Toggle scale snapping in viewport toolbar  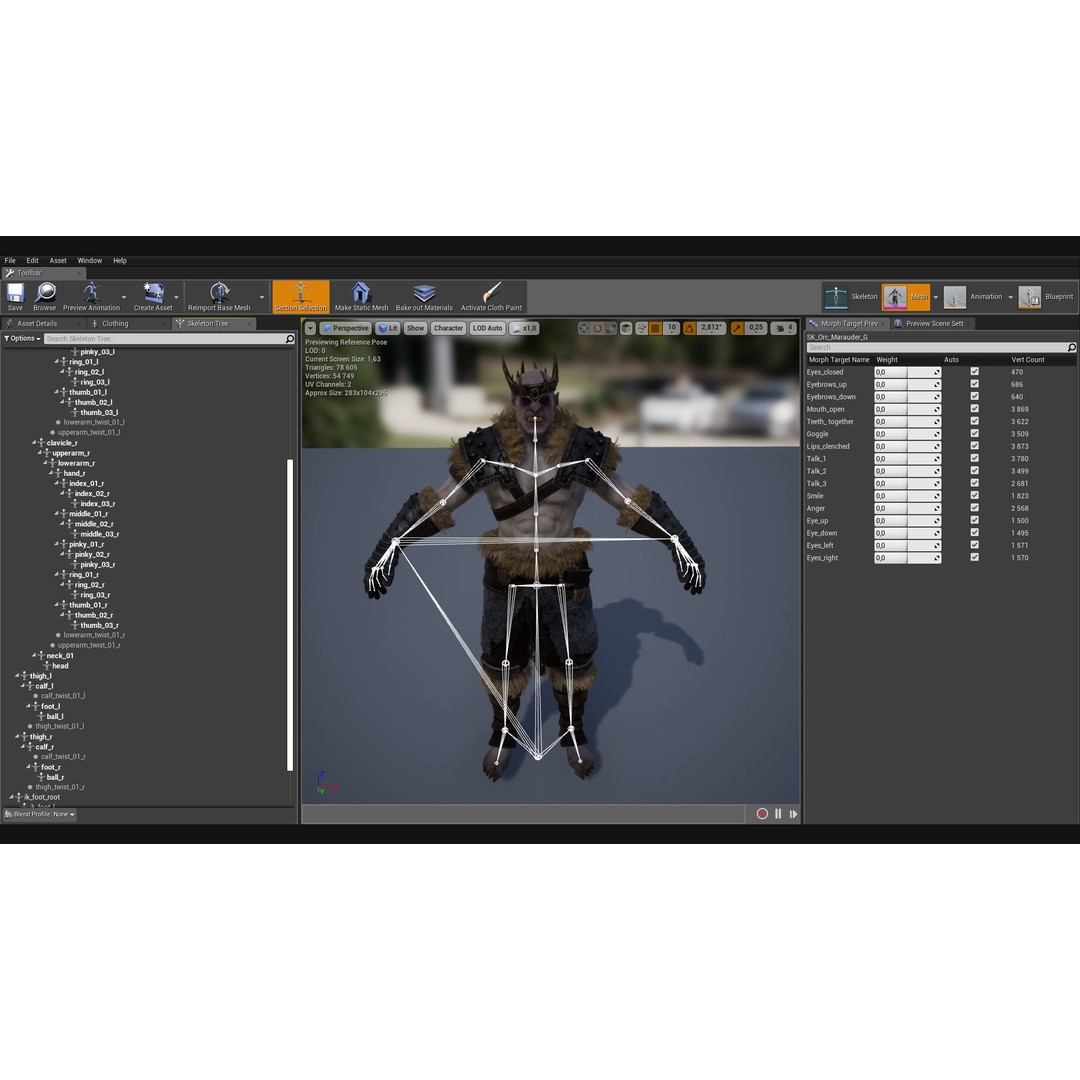click(738, 329)
